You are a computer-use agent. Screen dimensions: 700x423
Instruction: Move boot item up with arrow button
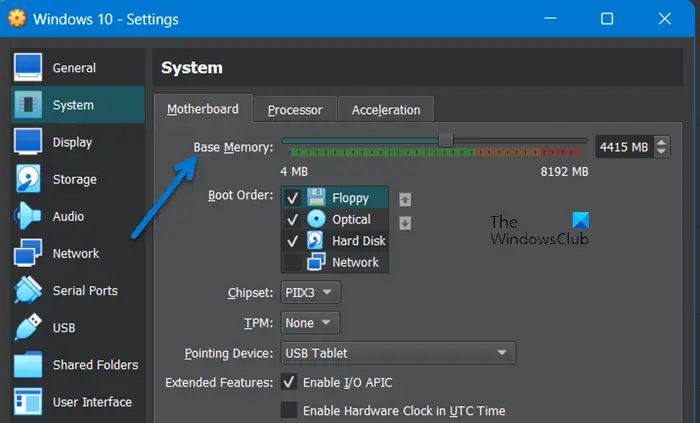pos(405,199)
